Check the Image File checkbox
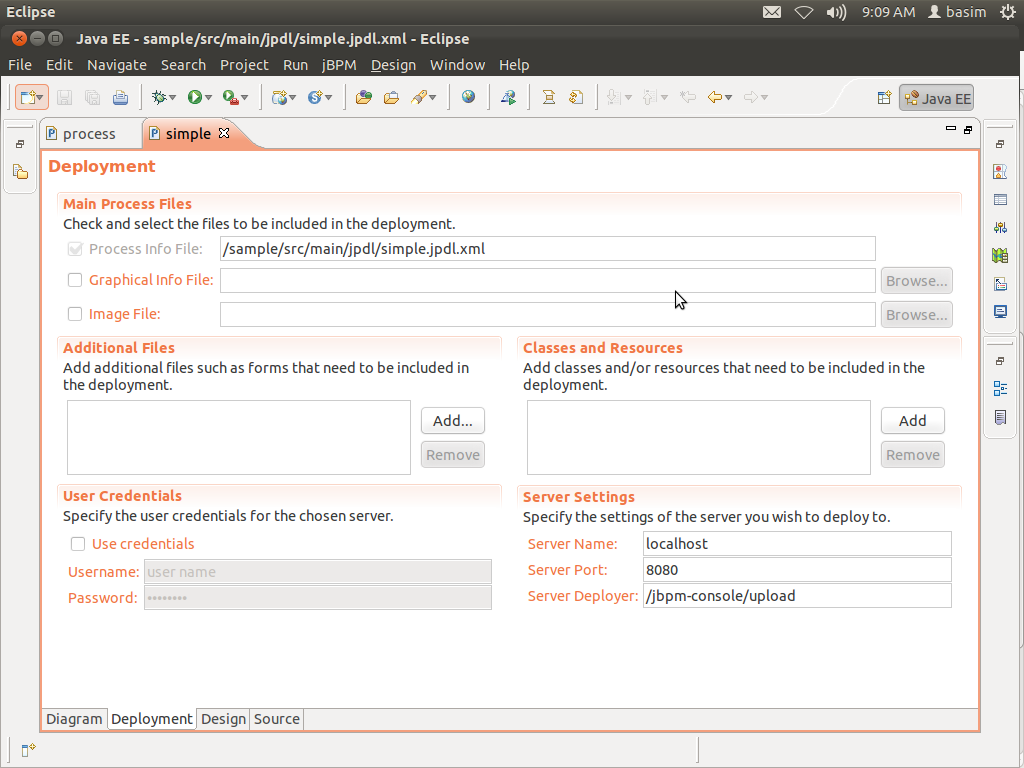Image resolution: width=1024 pixels, height=768 pixels. click(x=75, y=314)
